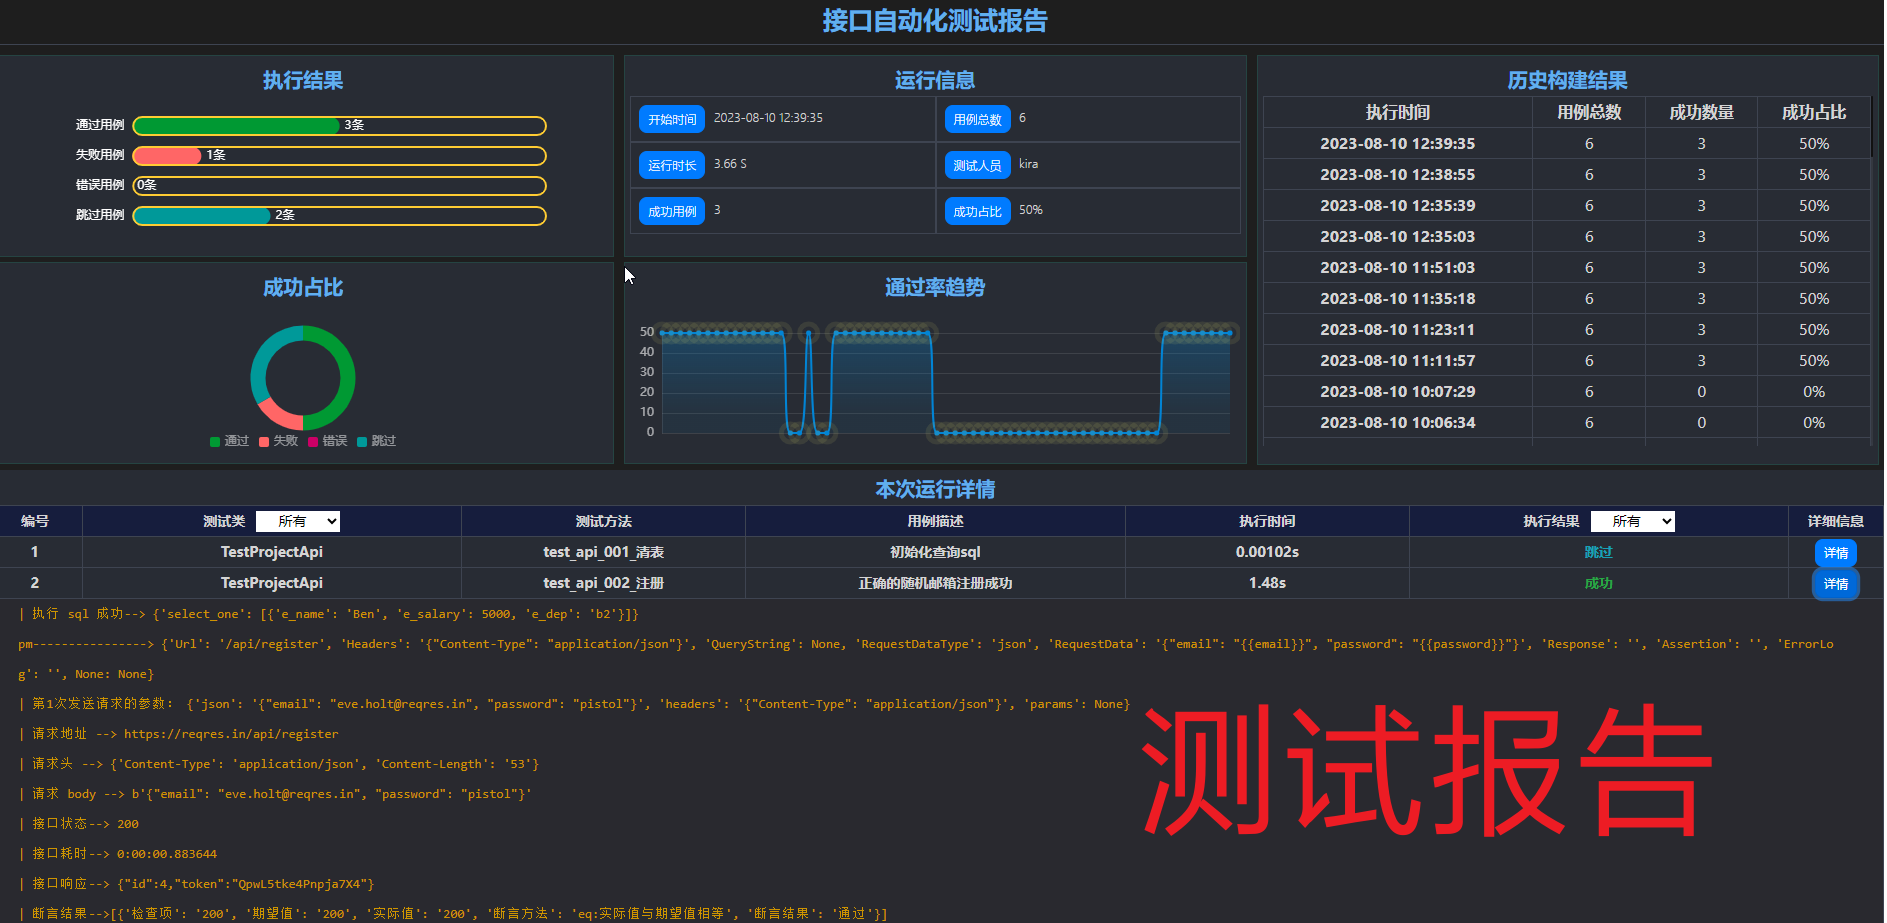Screen dimensions: 1887x923
Task: Click test_api_002_注册 method cell
Action: point(603,583)
